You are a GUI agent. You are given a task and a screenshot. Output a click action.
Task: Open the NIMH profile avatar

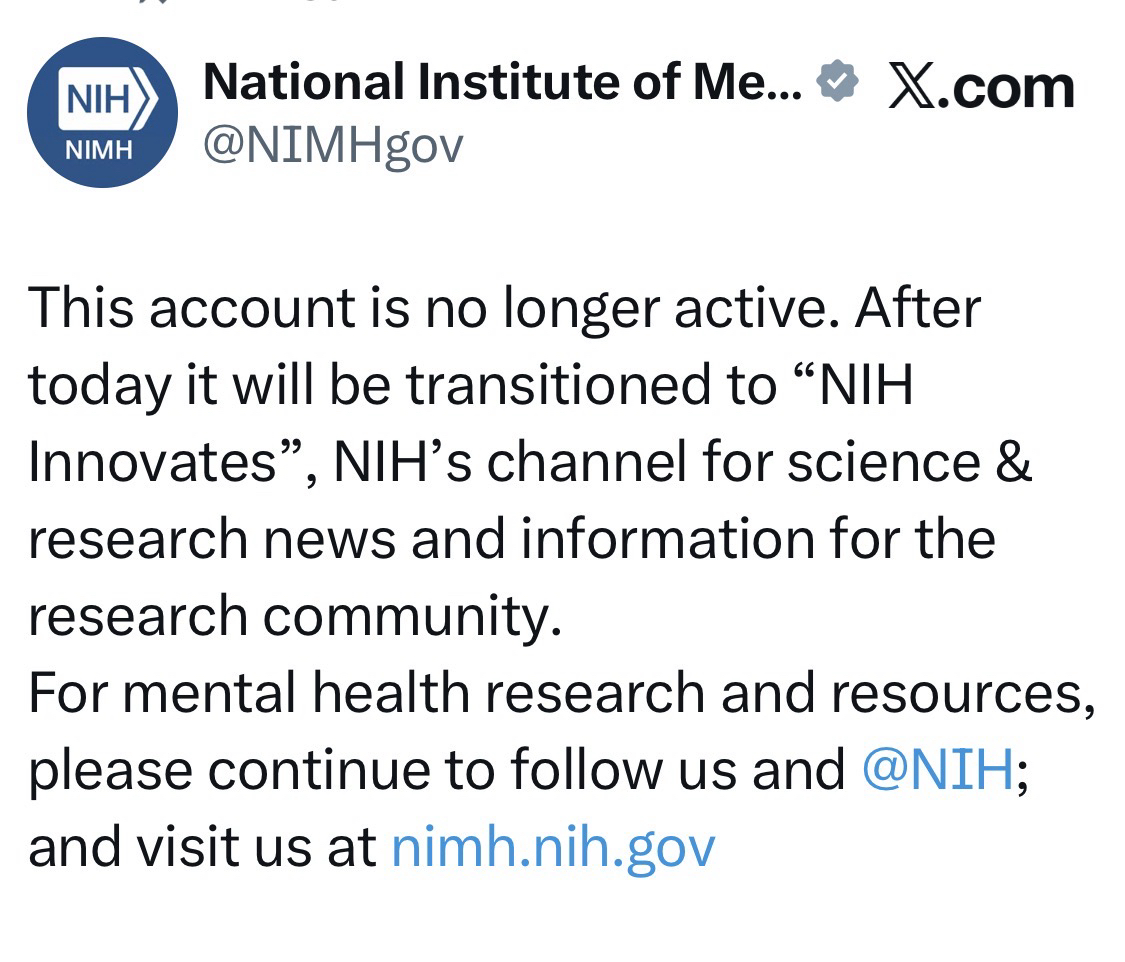pos(102,112)
